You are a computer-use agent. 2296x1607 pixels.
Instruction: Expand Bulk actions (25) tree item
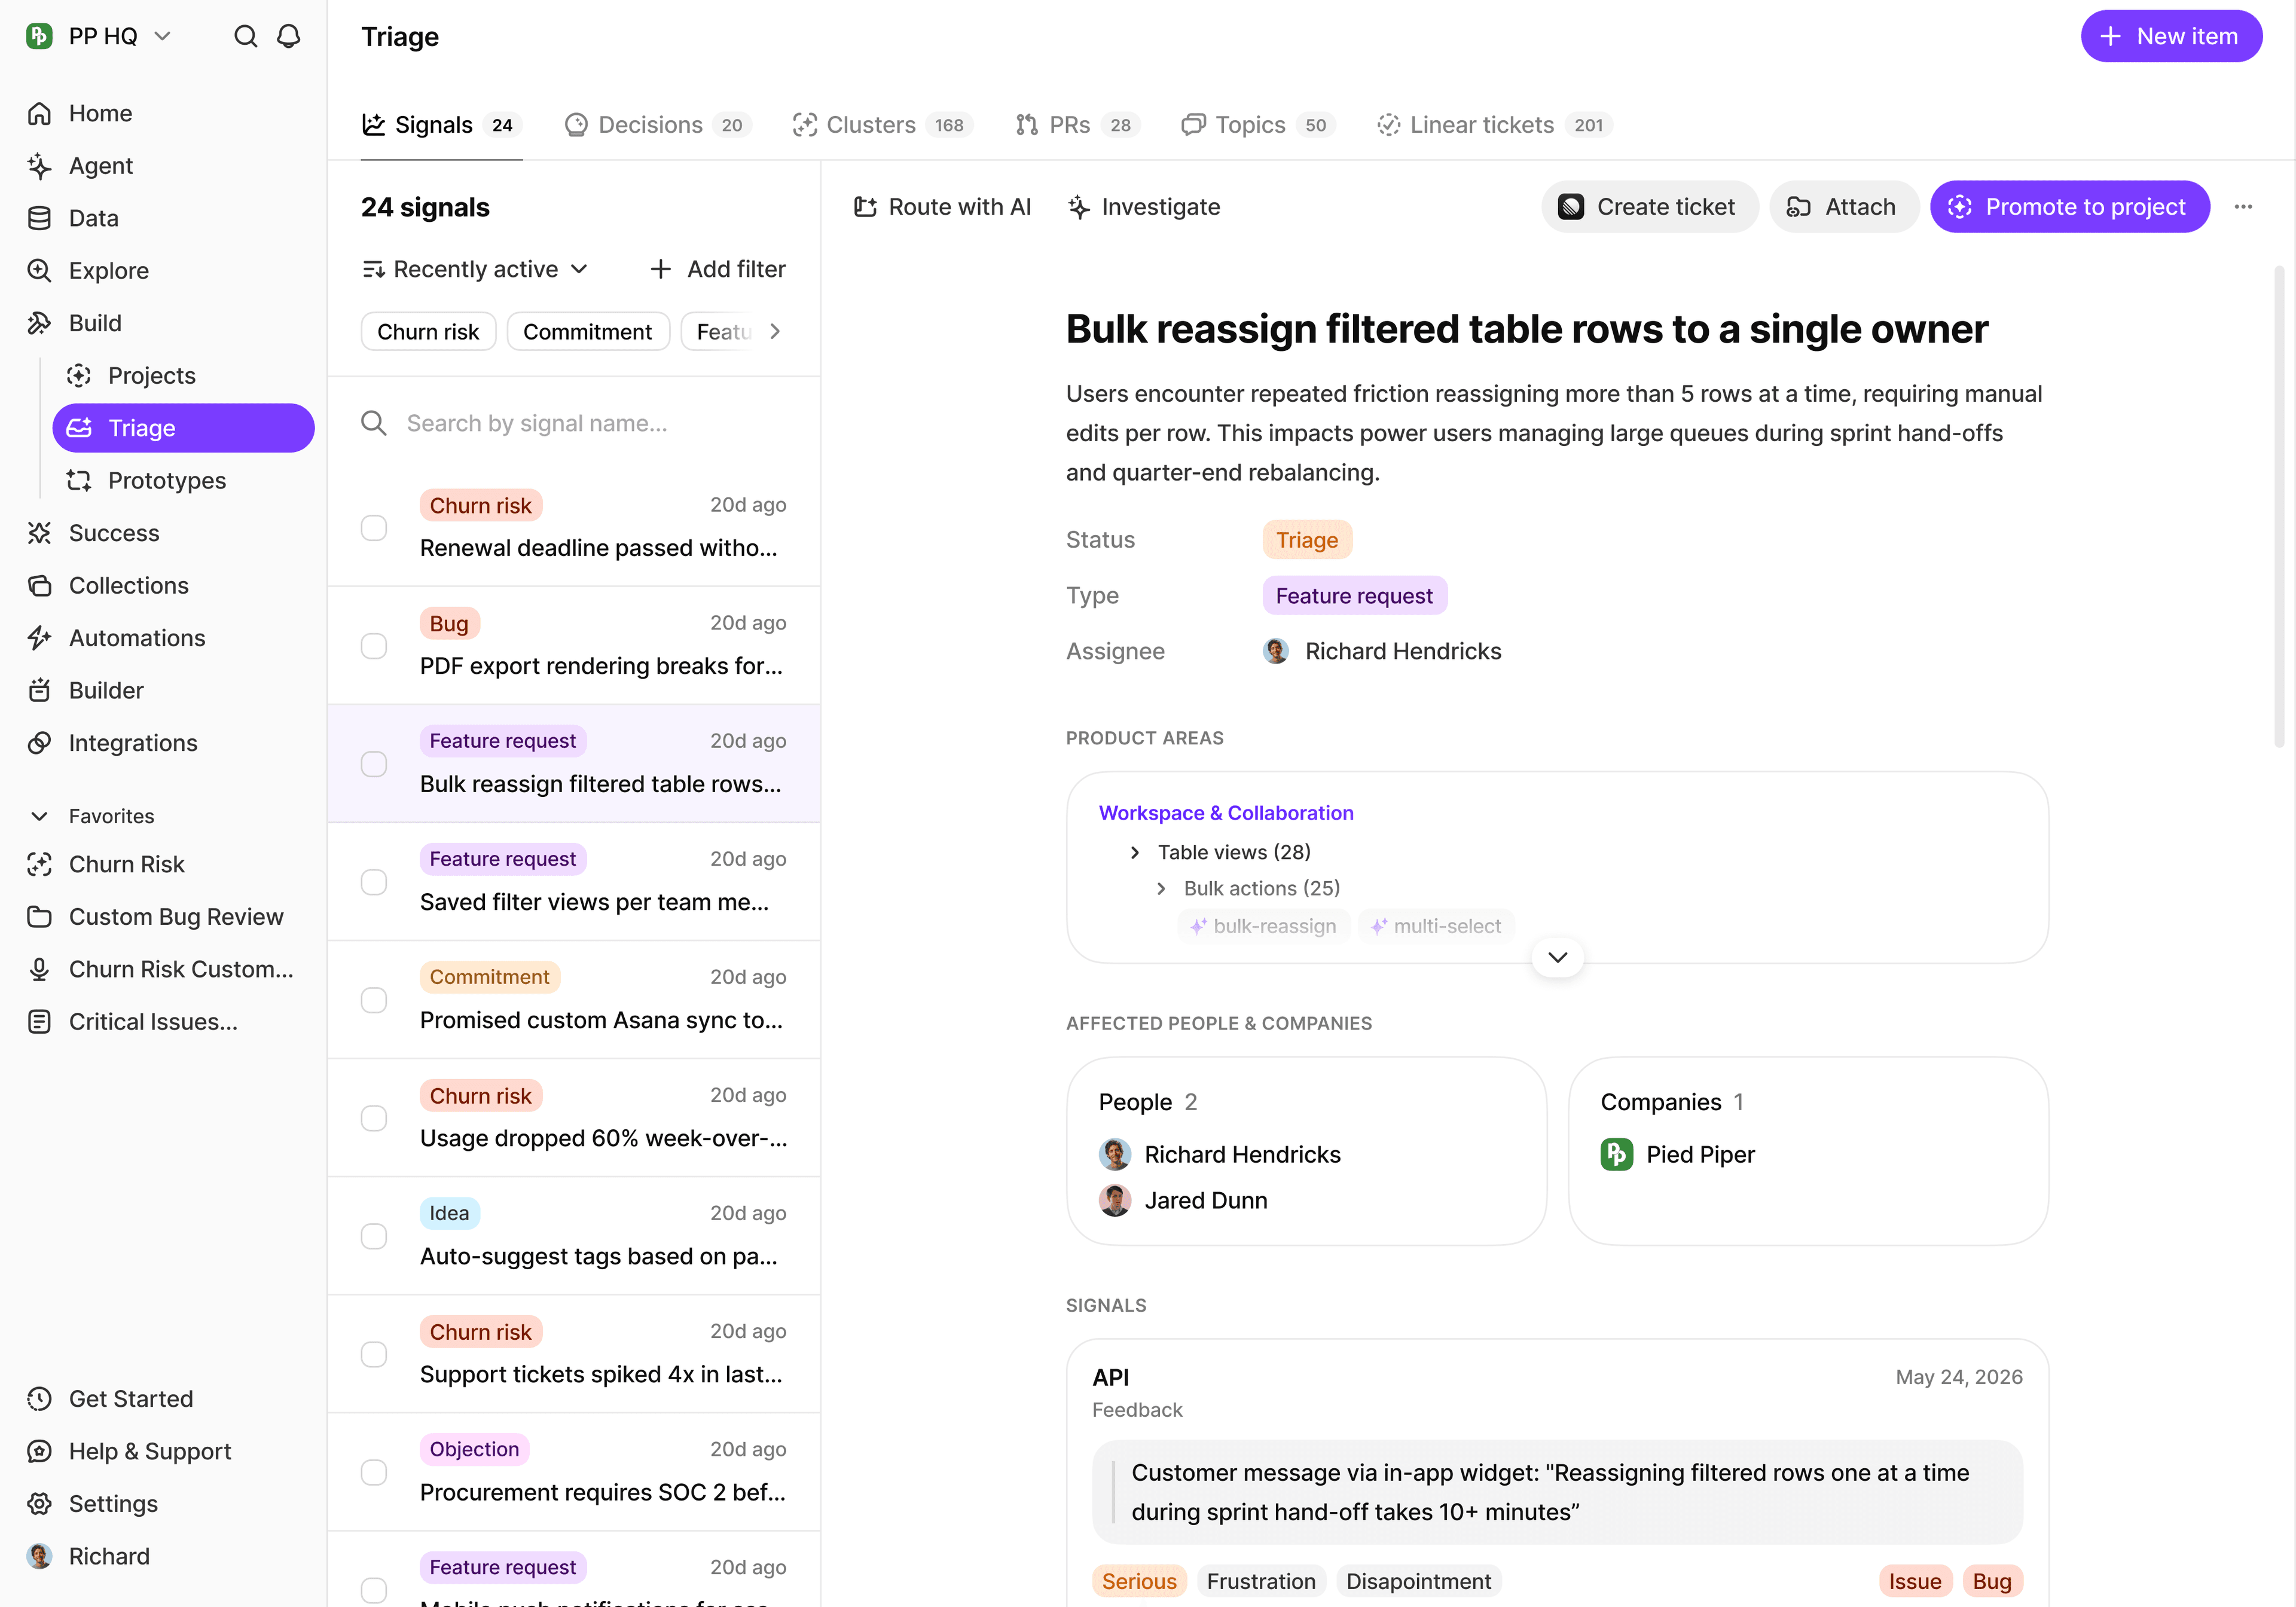[x=1161, y=888]
